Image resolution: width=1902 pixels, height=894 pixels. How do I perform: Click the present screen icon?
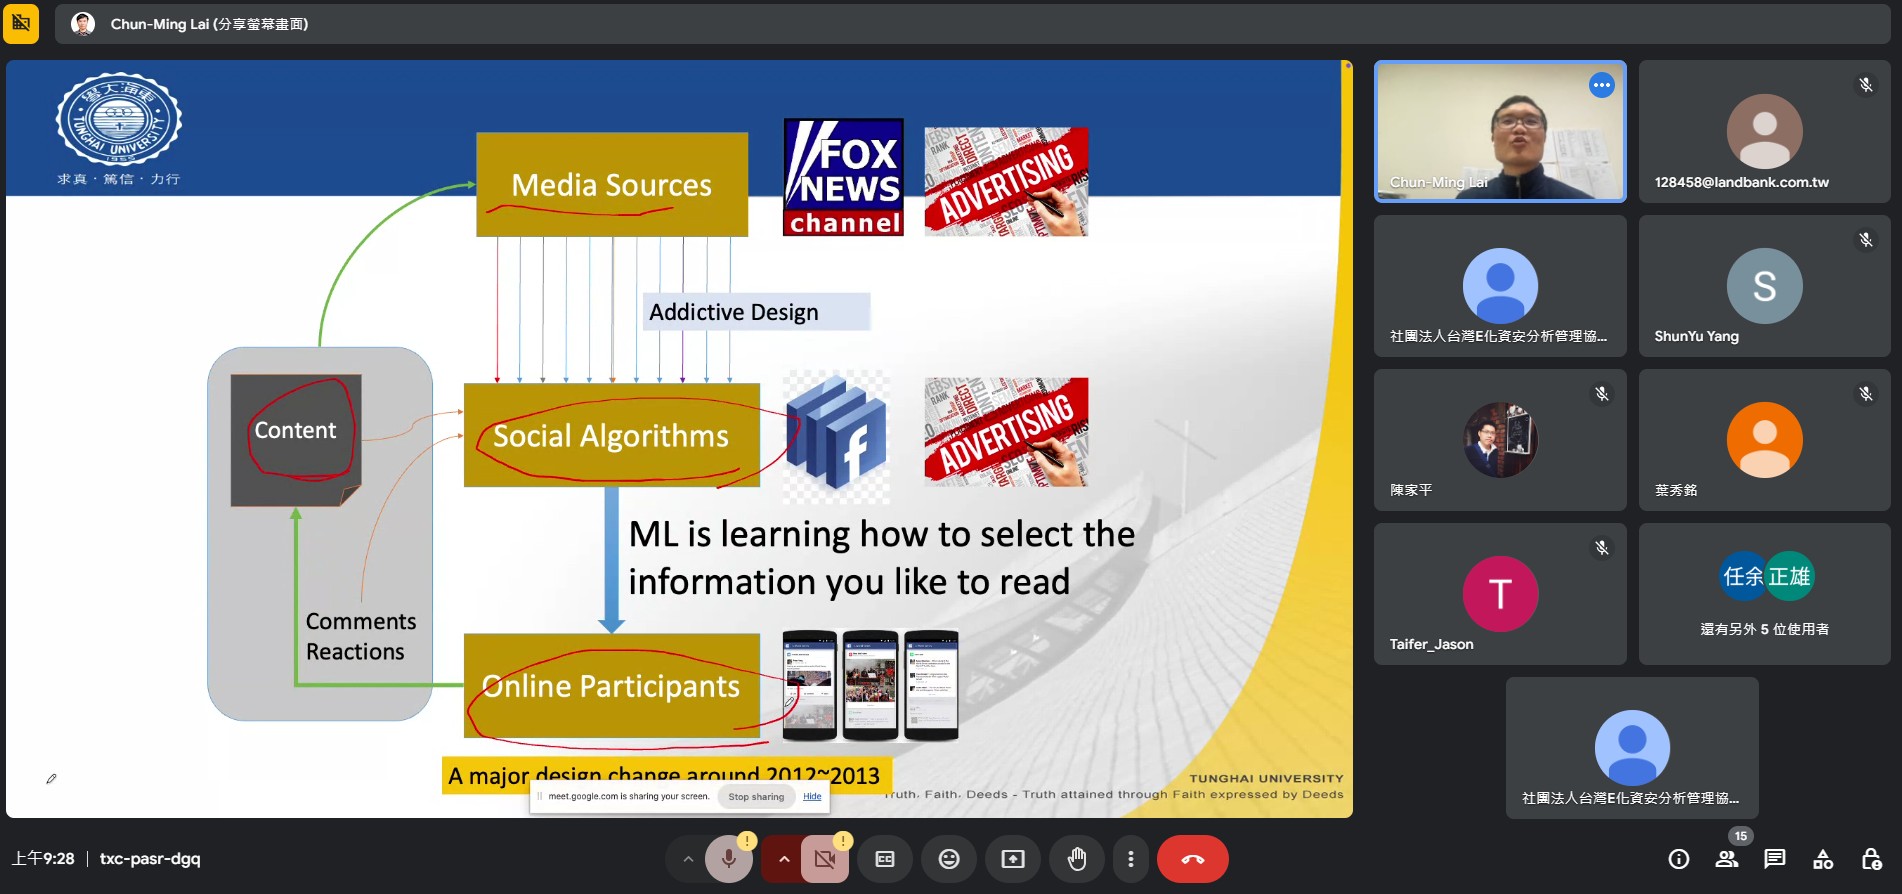(1013, 859)
